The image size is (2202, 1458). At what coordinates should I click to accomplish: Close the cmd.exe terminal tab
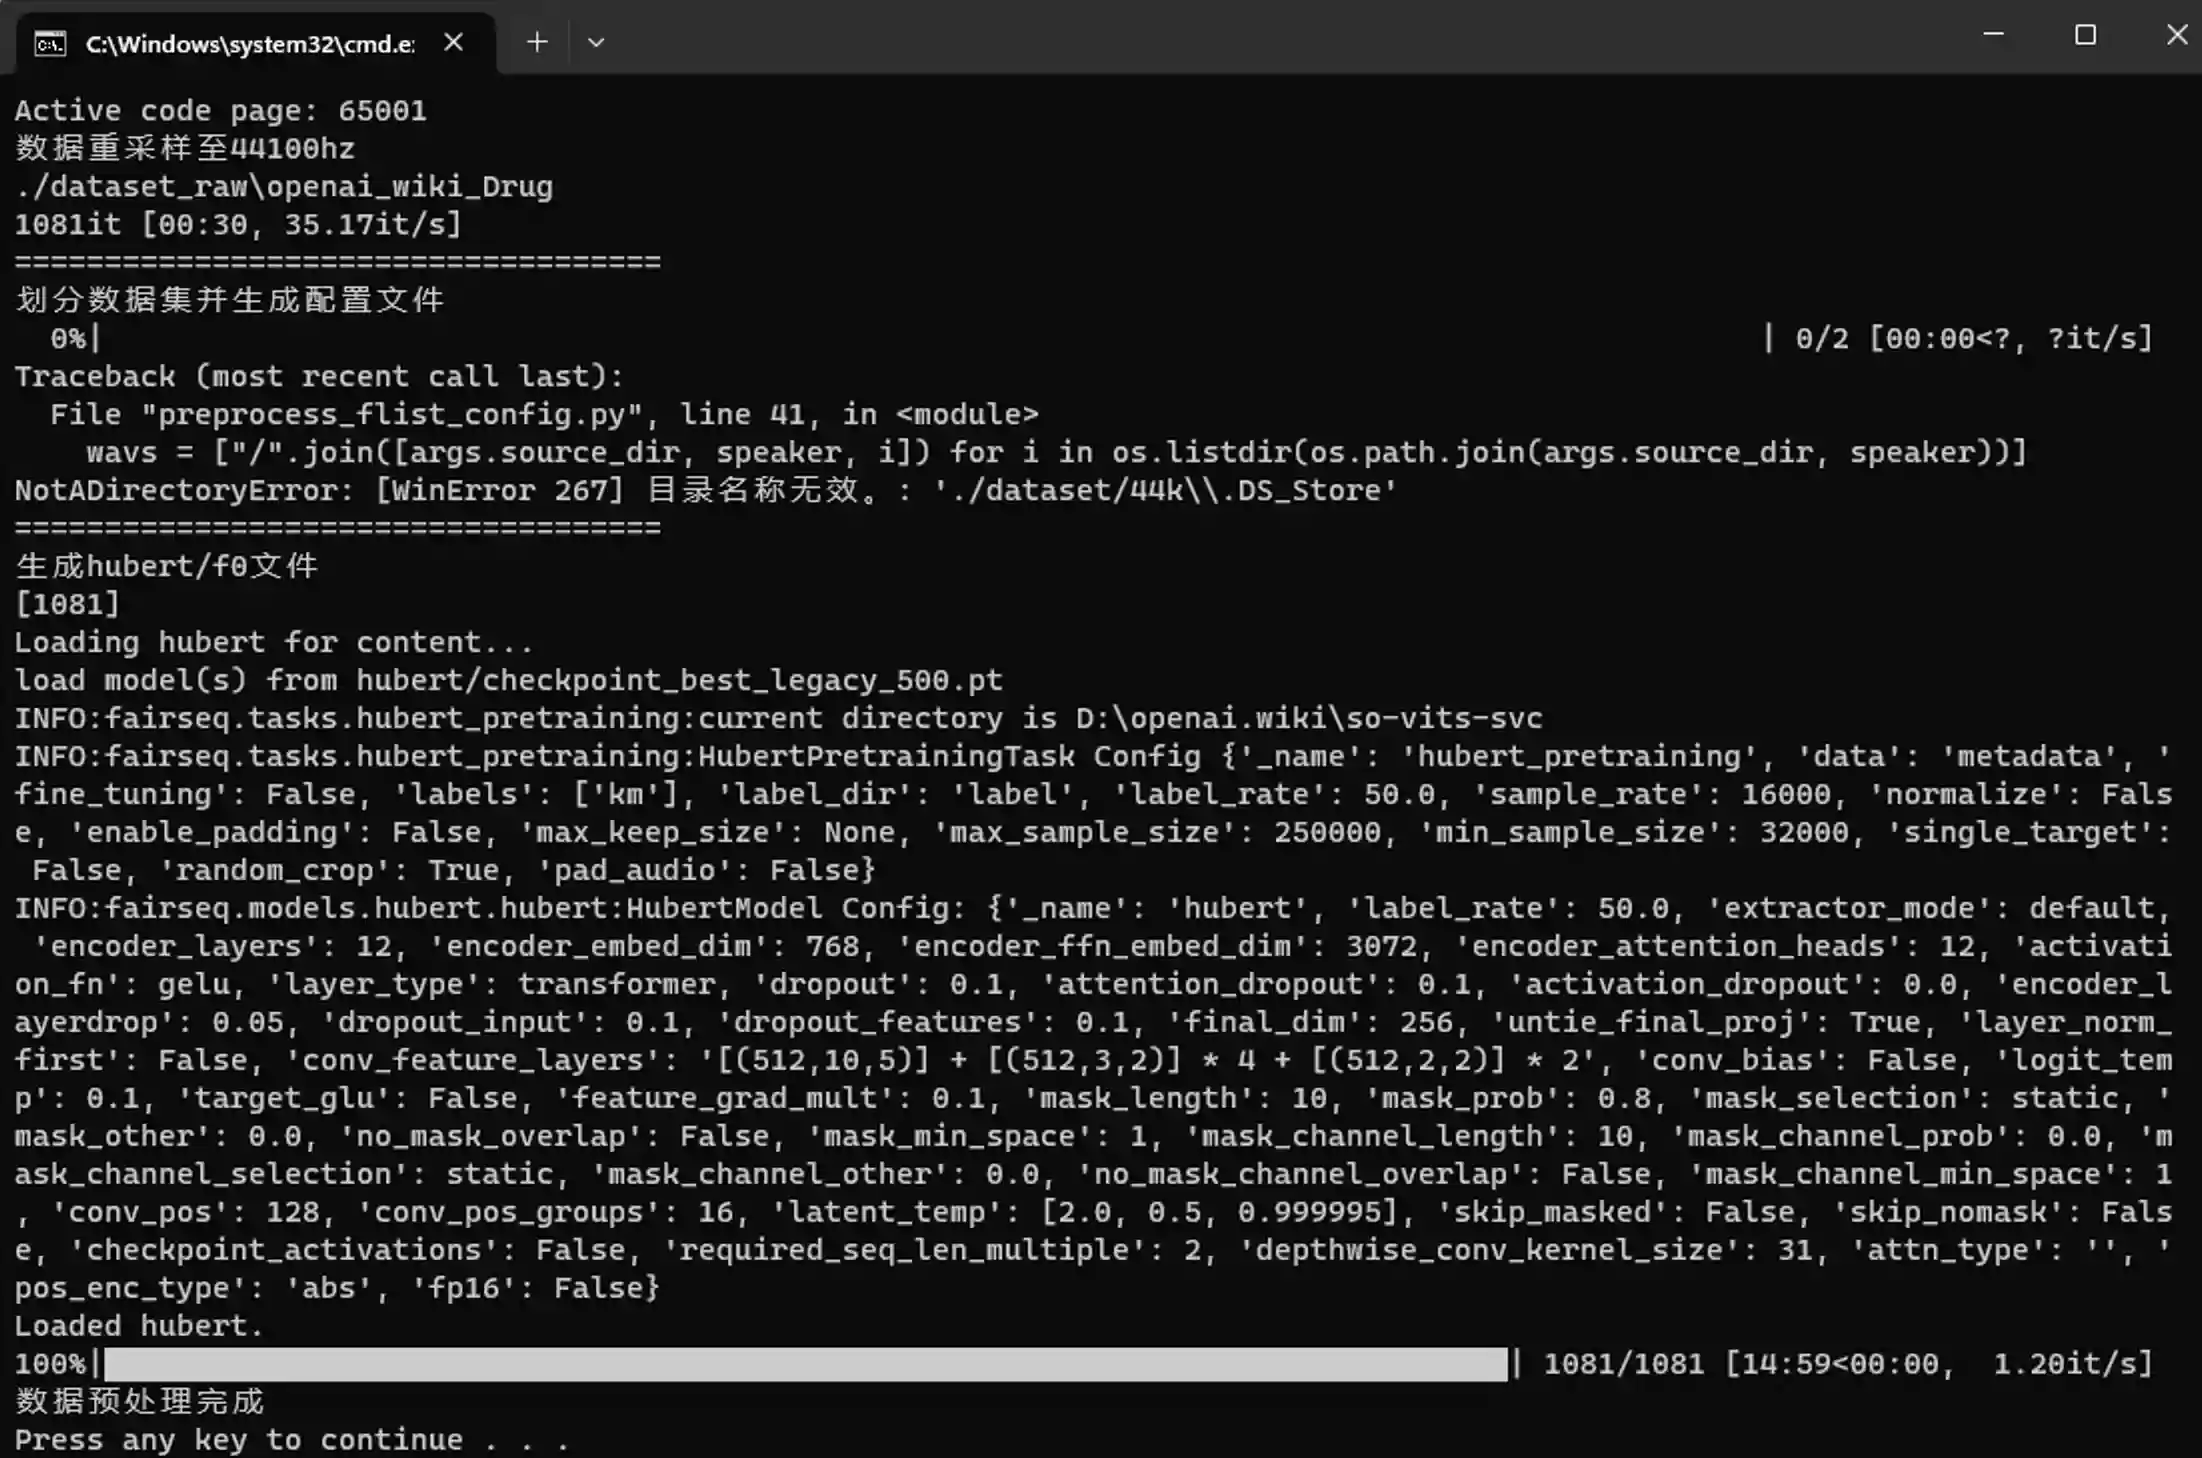point(453,42)
